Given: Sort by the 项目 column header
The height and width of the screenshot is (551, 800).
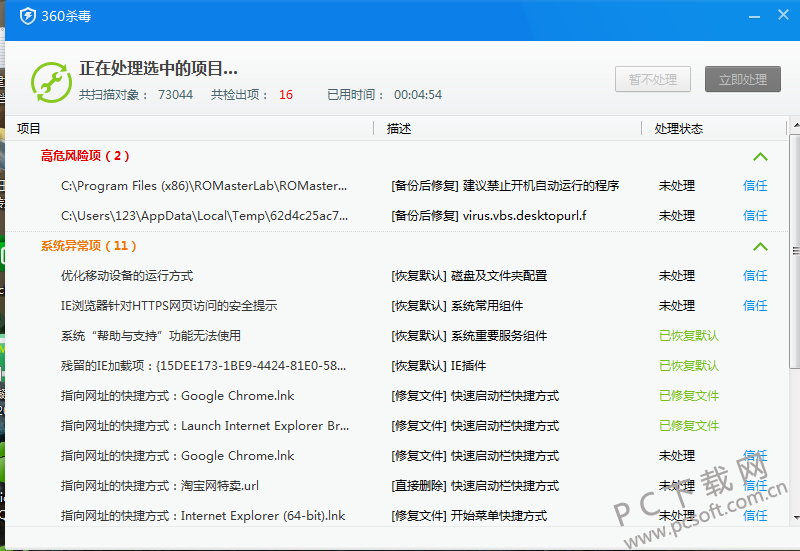Looking at the screenshot, I should pyautogui.click(x=30, y=129).
